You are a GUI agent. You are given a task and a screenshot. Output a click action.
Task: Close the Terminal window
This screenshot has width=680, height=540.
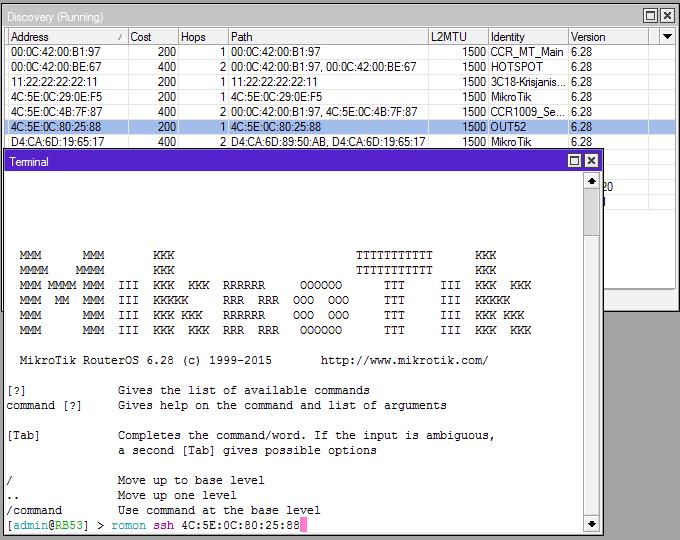(591, 161)
